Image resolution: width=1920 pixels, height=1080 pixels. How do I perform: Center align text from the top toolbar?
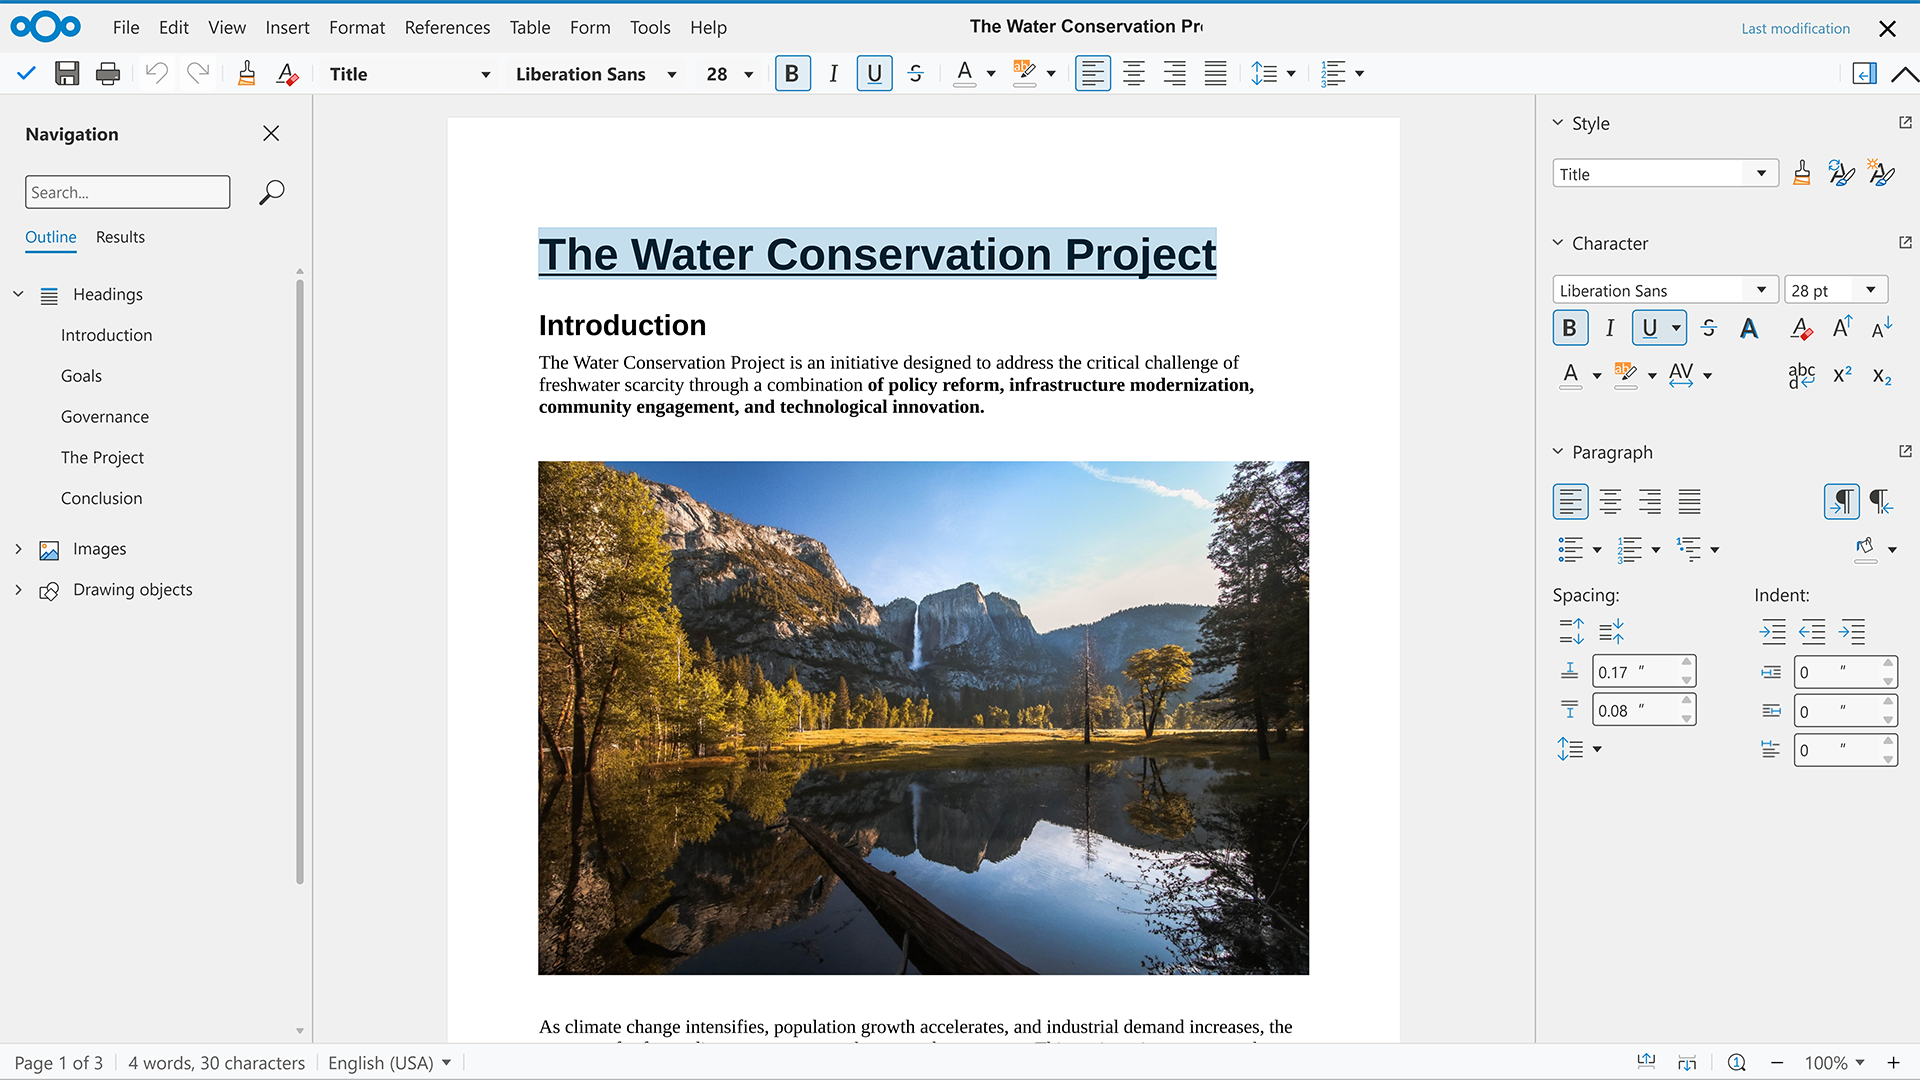click(x=1134, y=73)
